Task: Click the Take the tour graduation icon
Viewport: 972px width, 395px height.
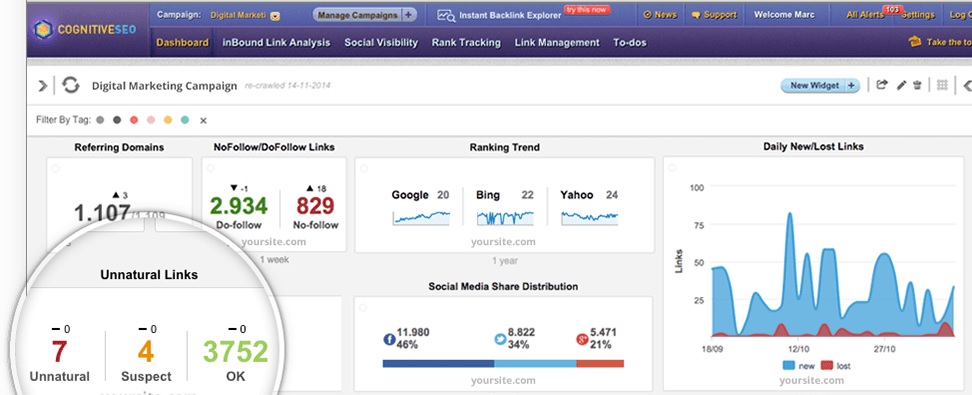Action: 915,42
